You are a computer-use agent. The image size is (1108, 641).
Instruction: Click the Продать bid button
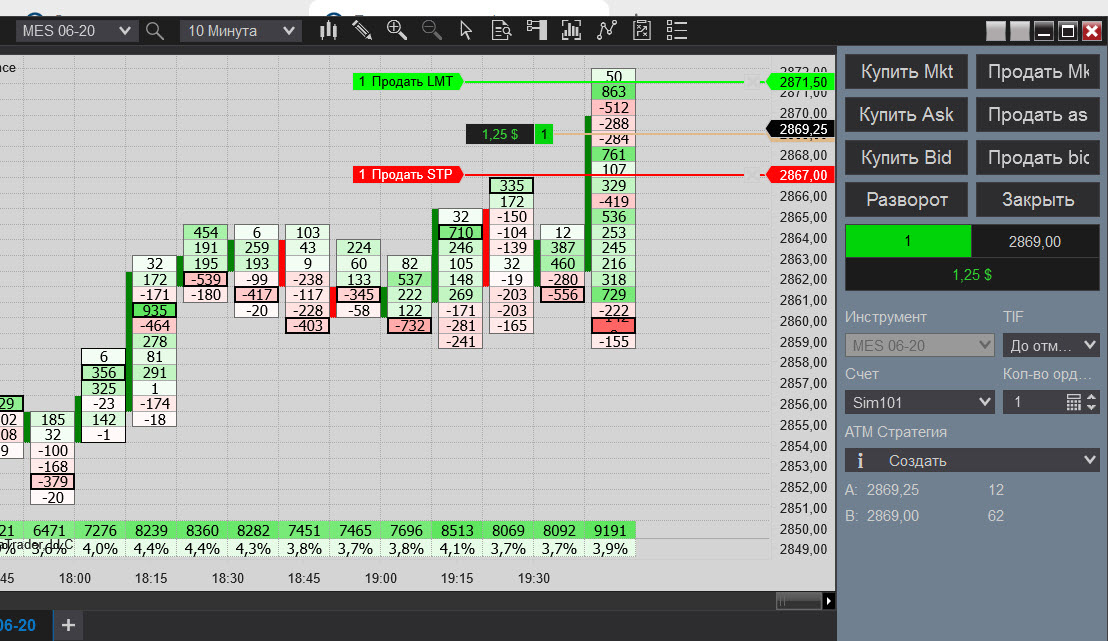coord(1037,158)
